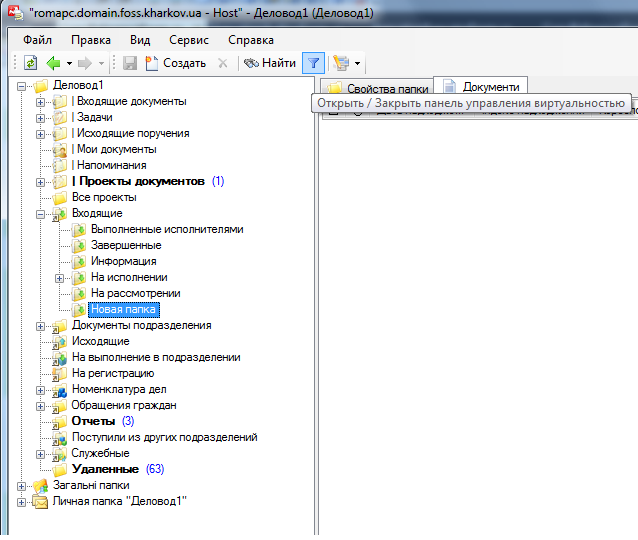This screenshot has height=540, width=638.
Task: Open the Сервис menu
Action: click(x=189, y=40)
